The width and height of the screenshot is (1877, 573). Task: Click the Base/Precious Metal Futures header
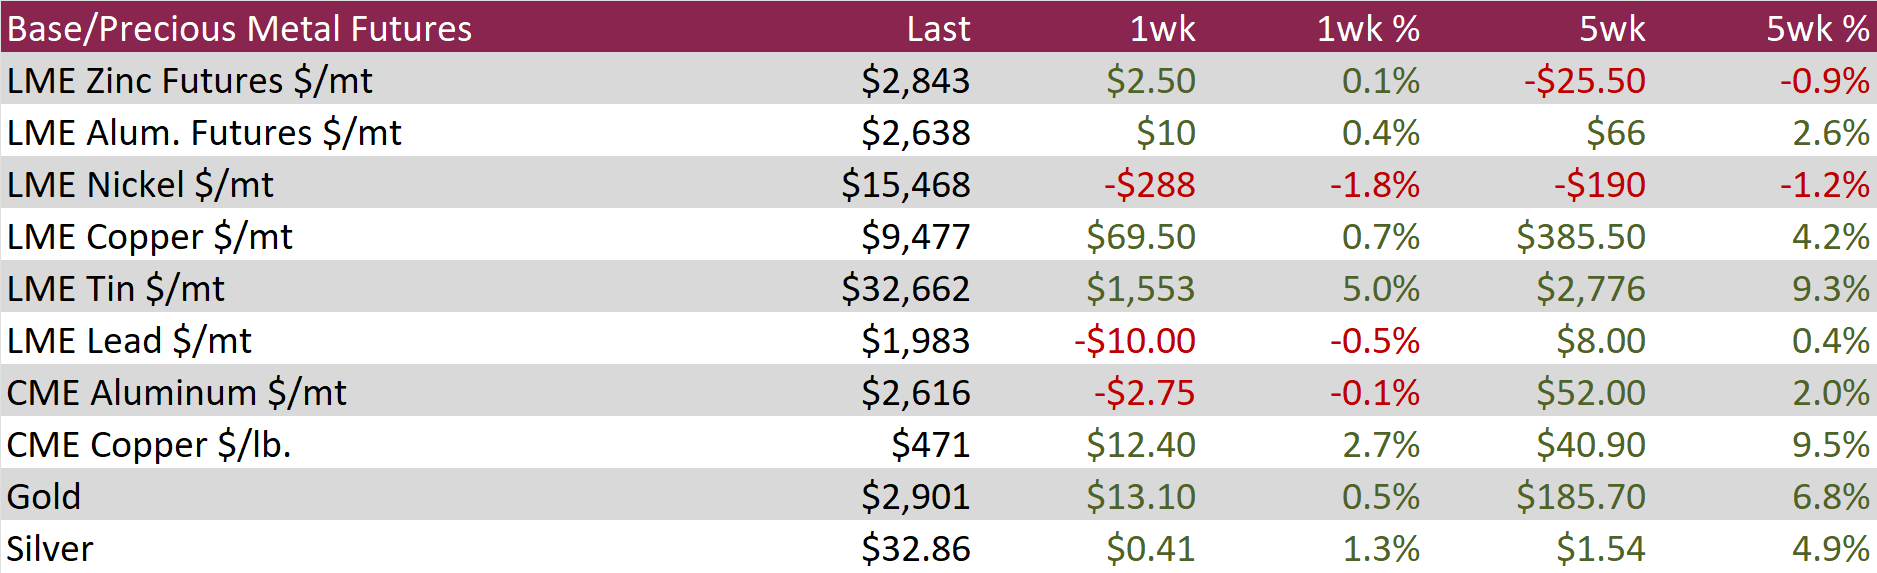[240, 29]
